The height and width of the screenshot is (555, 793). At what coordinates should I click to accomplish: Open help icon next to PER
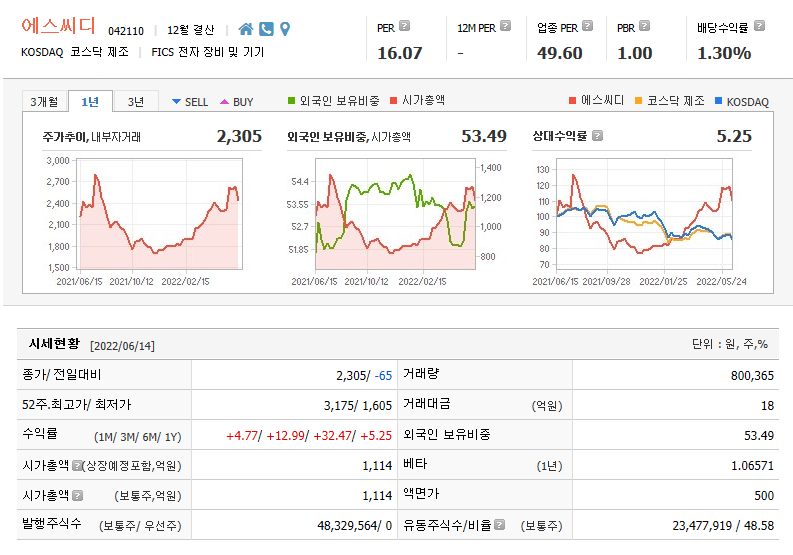coord(404,26)
